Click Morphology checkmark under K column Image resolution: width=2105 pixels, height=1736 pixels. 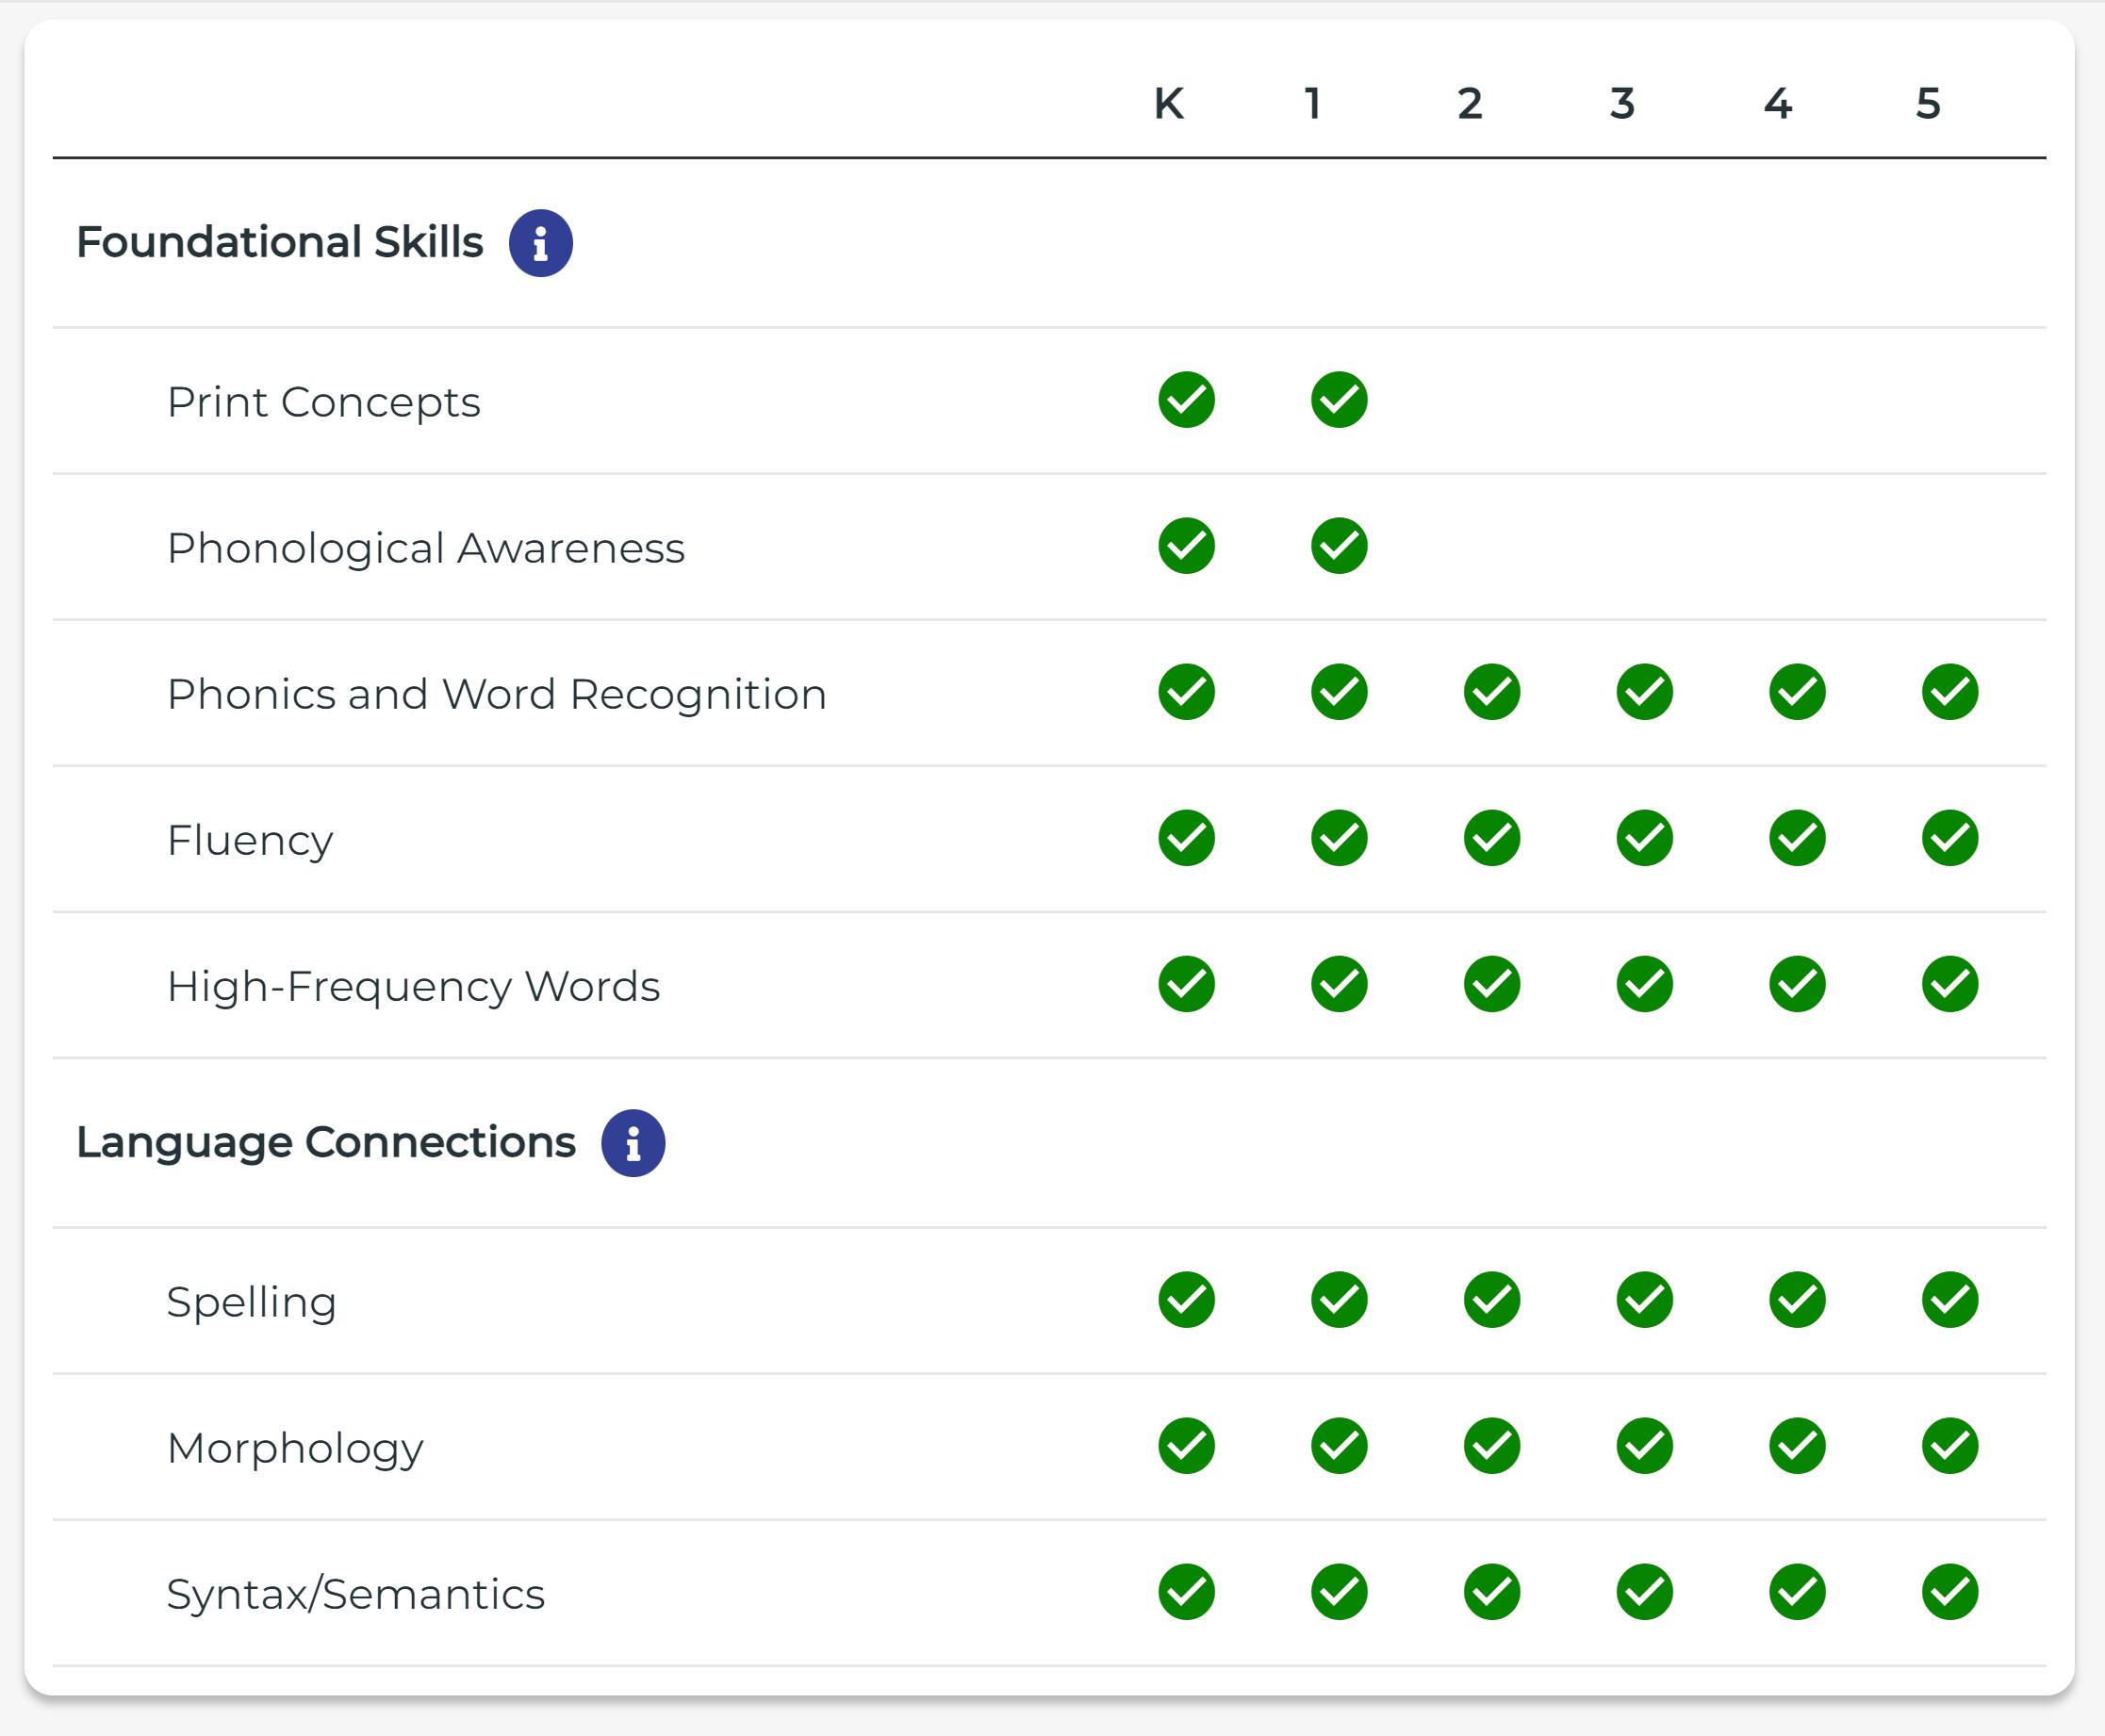point(1186,1446)
